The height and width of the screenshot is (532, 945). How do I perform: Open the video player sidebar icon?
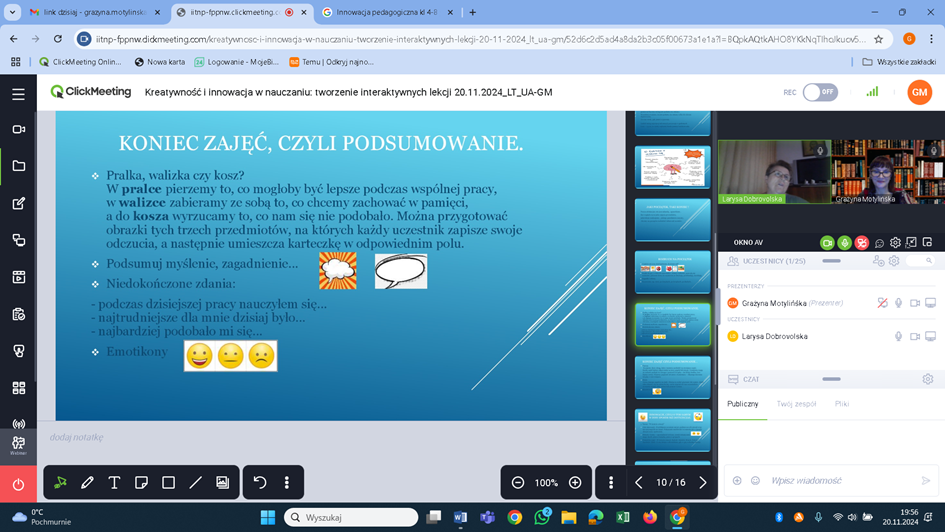[18, 277]
